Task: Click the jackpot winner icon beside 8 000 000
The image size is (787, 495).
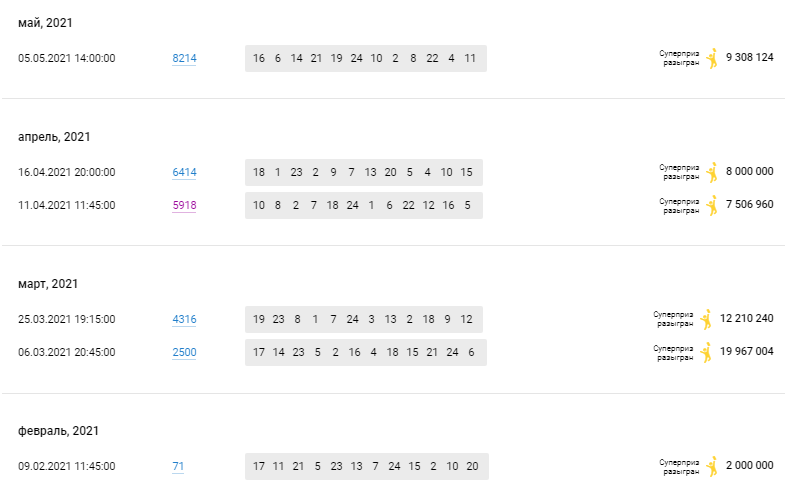Action: pyautogui.click(x=712, y=172)
